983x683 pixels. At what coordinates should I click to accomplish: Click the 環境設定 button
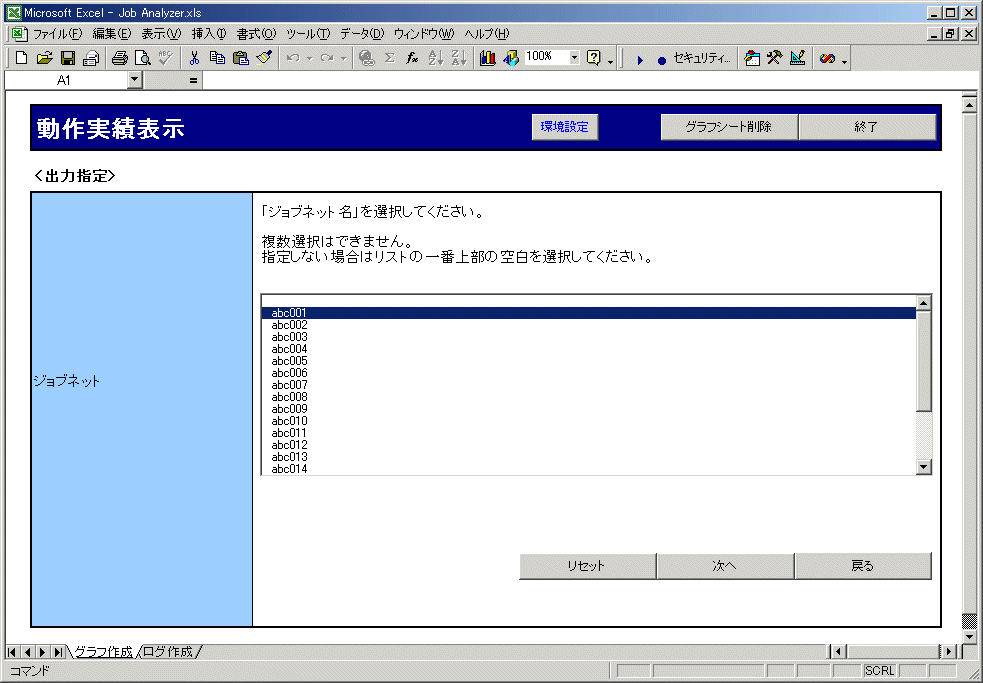click(565, 127)
